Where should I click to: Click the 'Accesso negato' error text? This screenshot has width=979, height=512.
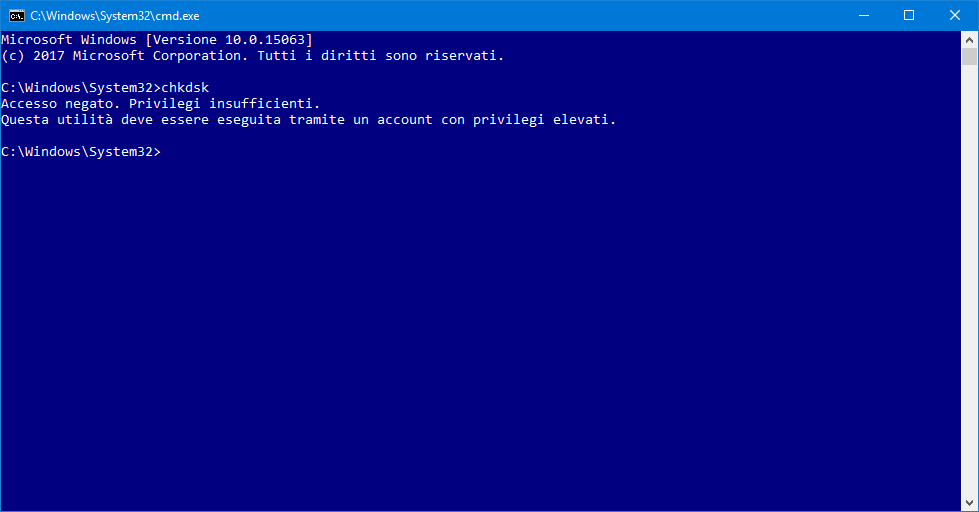[x=57, y=104]
